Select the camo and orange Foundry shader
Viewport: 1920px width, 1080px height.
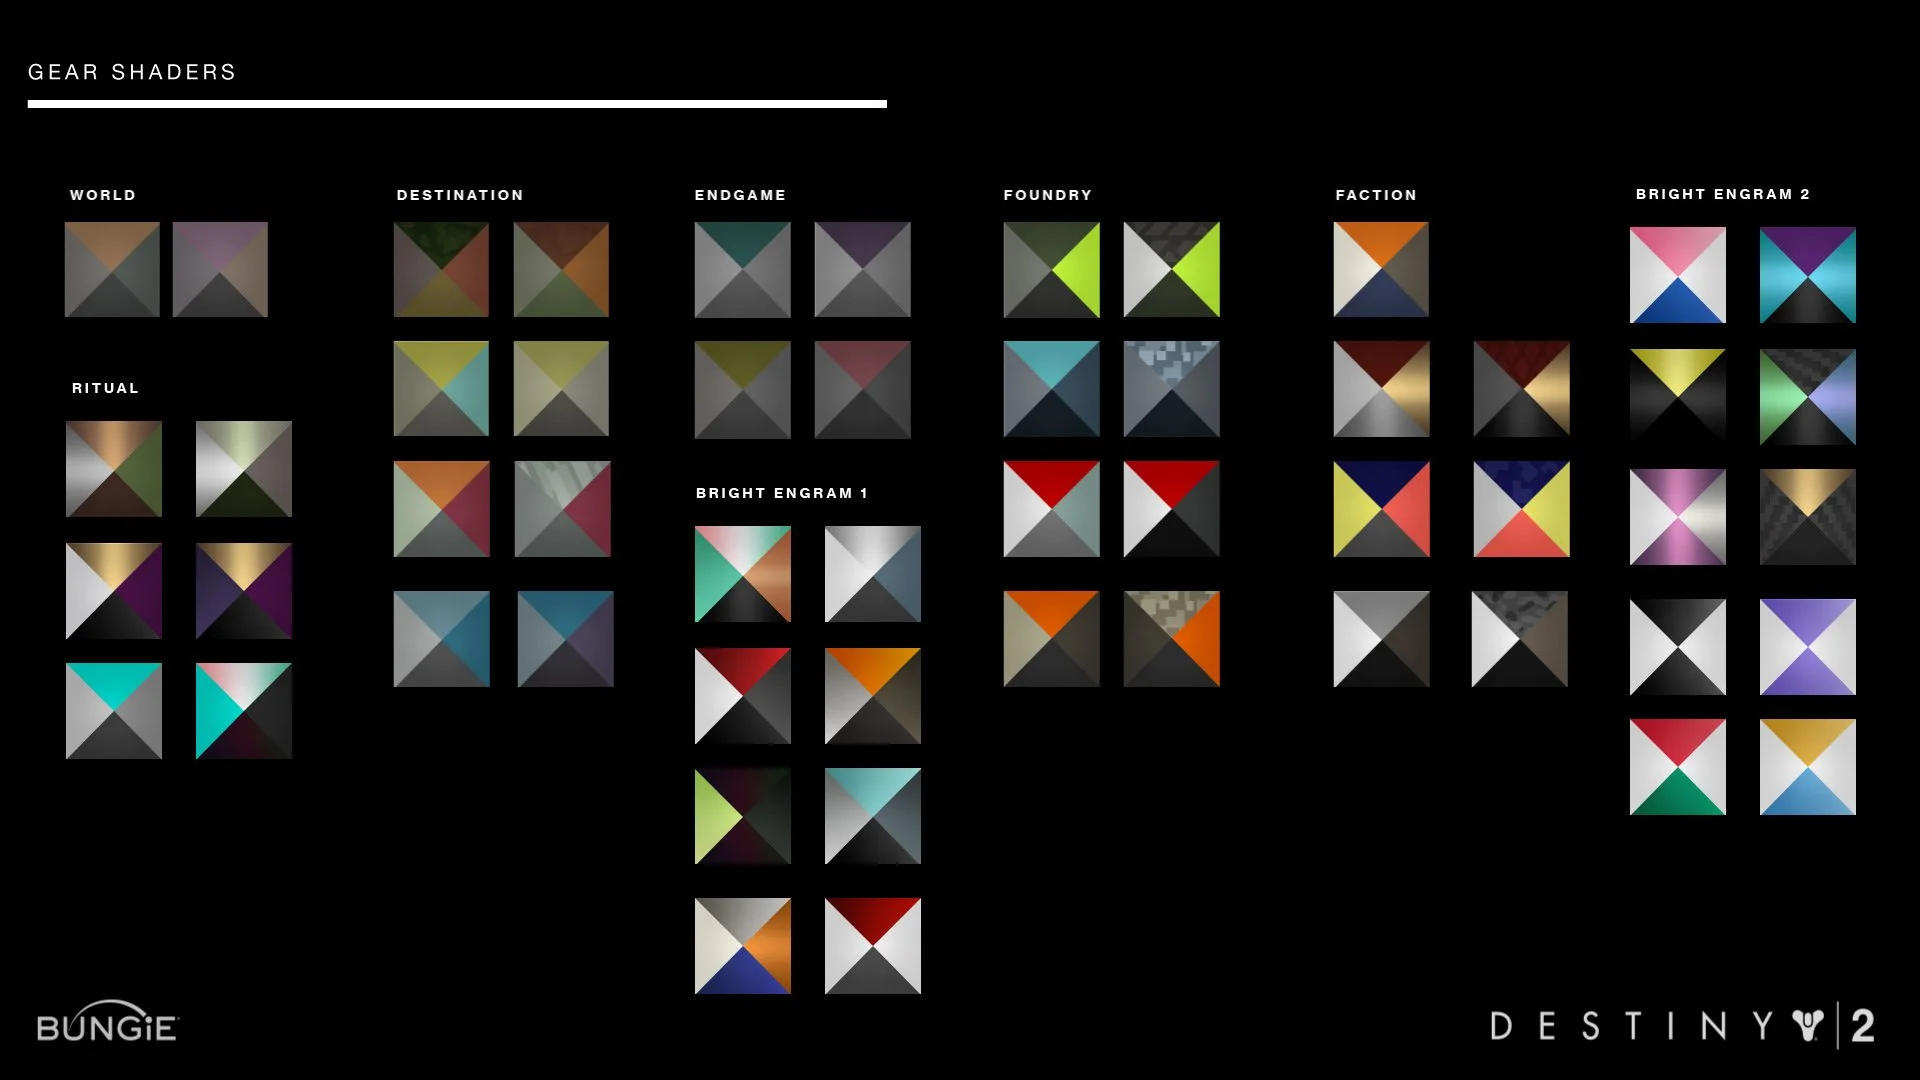coord(1171,639)
